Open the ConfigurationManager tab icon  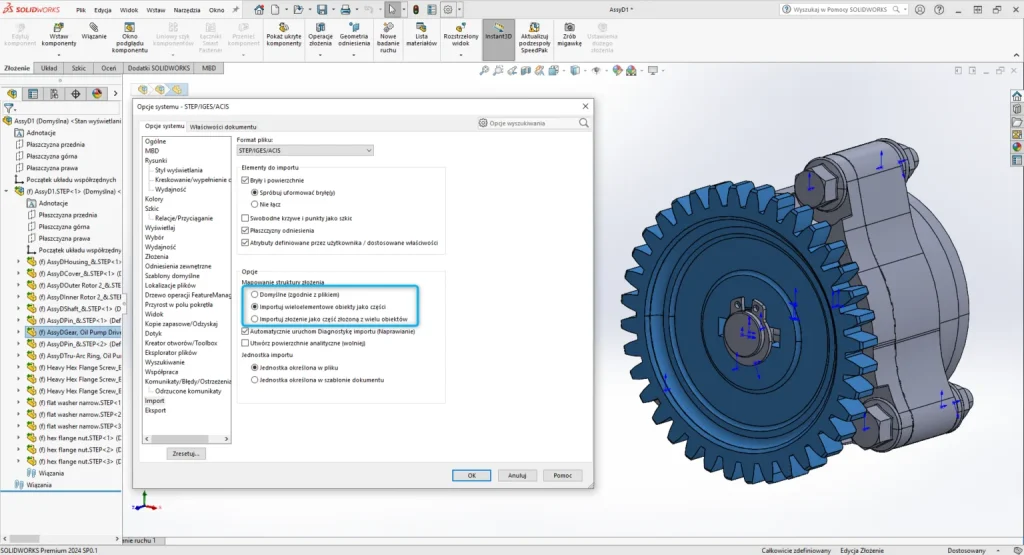click(54, 94)
